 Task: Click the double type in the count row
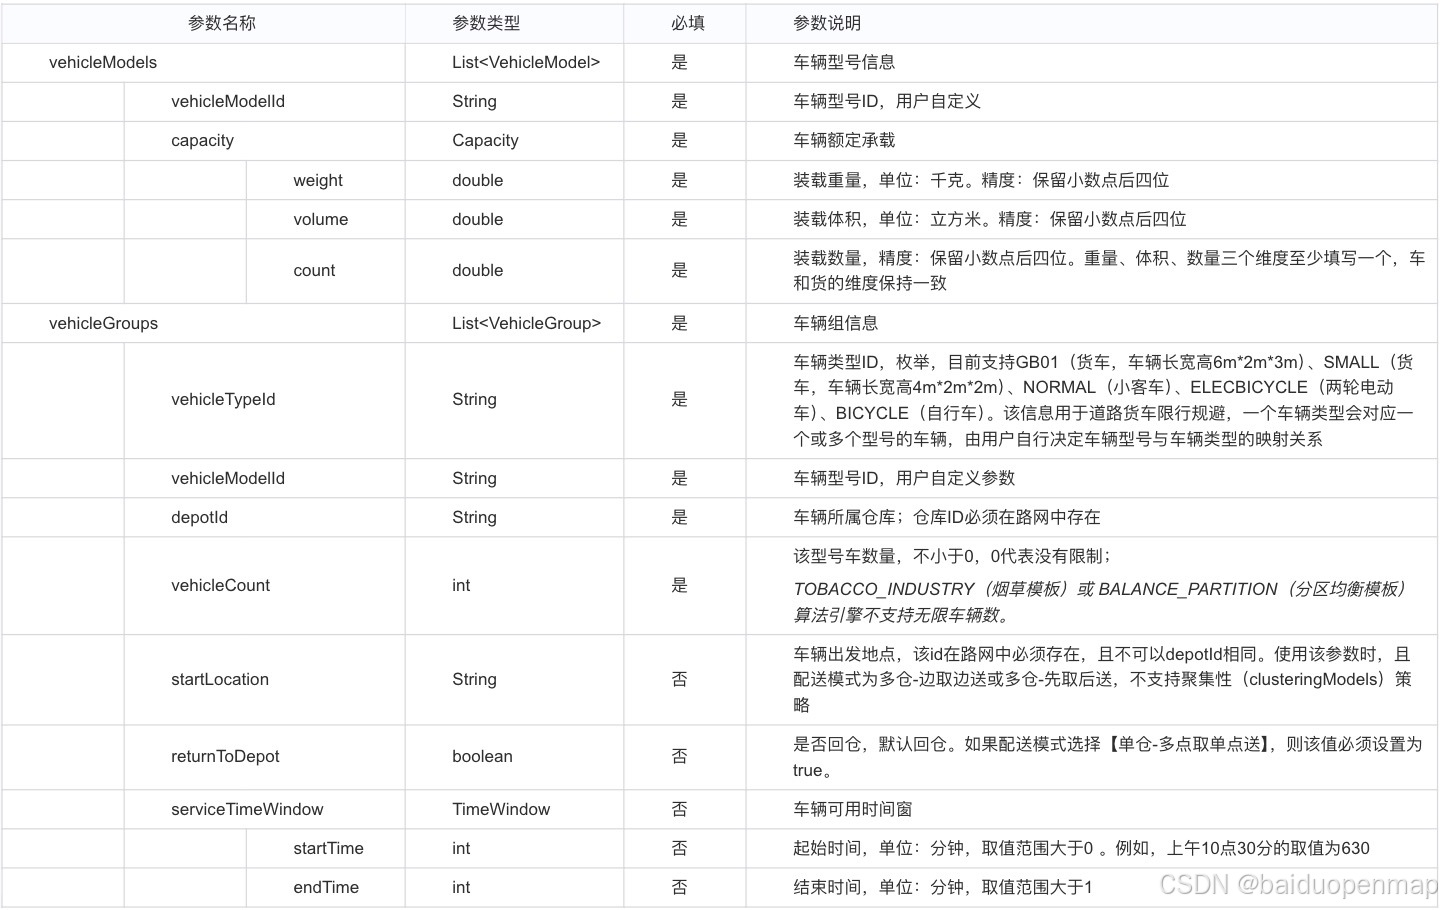[x=477, y=270]
